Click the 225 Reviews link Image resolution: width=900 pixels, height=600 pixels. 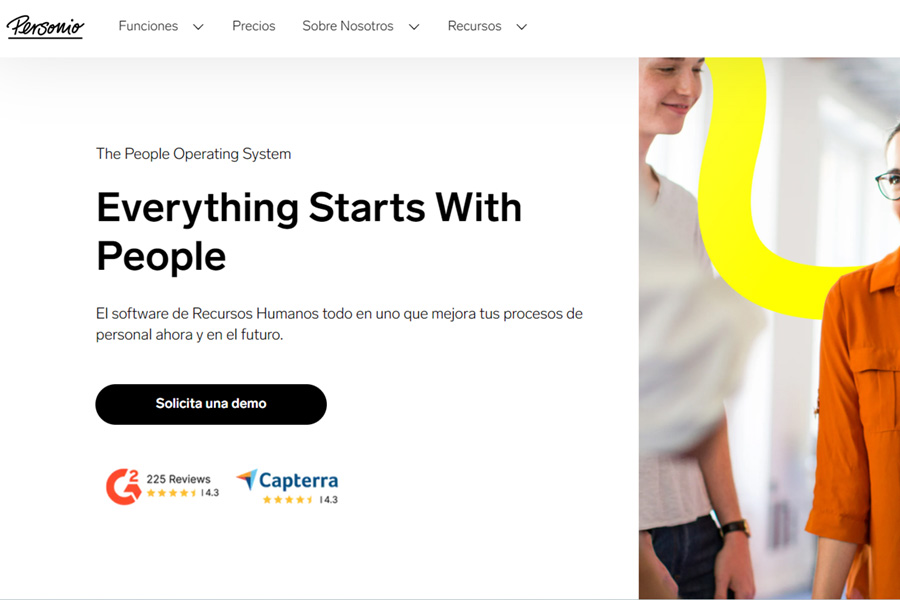click(x=179, y=479)
